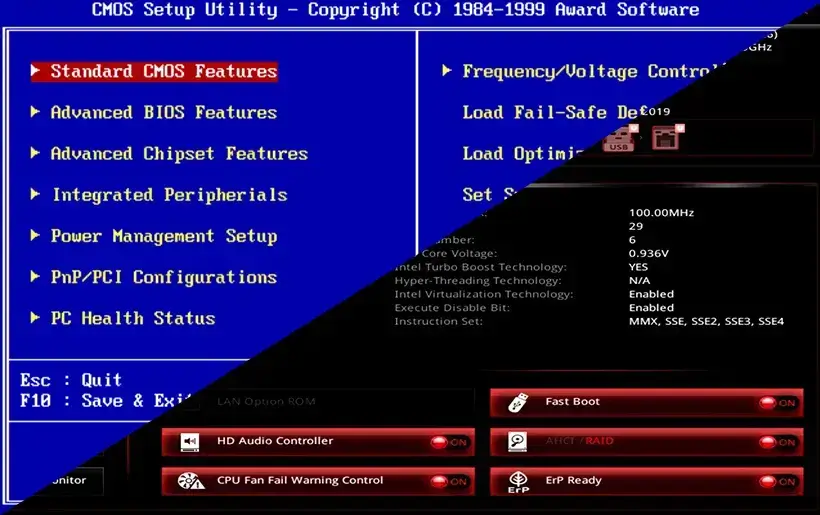This screenshot has height=515, width=820.
Task: Click the boot device icon right of USB
Action: click(x=668, y=137)
